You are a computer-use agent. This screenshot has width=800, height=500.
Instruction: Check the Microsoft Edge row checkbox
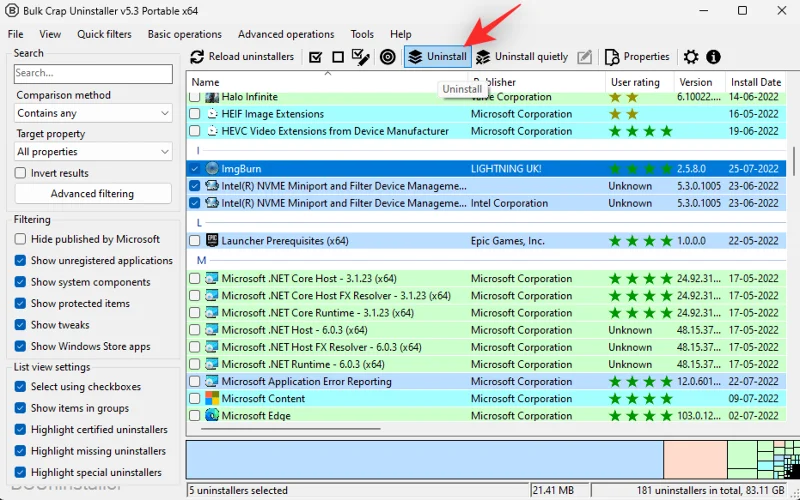coord(194,415)
